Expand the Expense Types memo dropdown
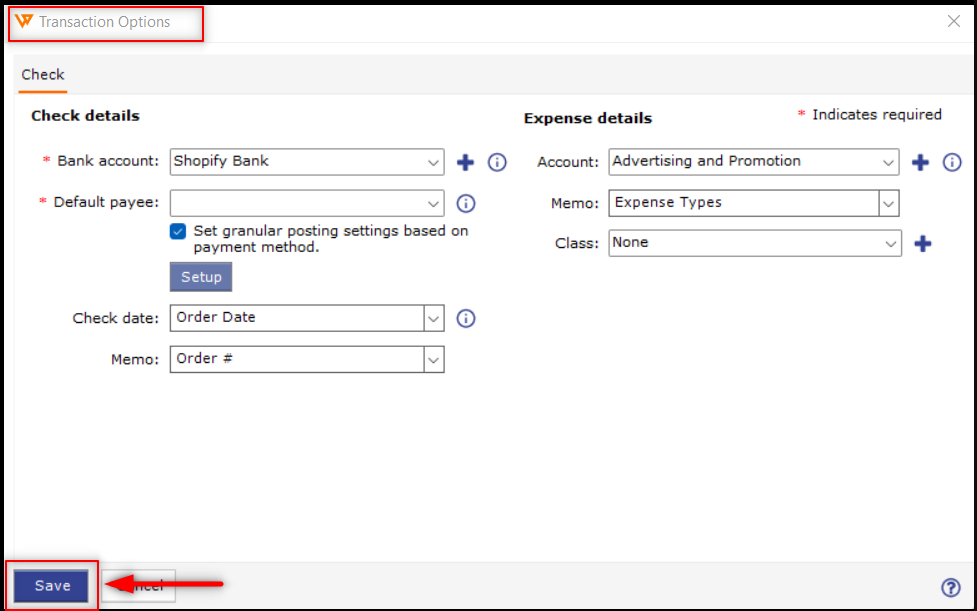Screen dimensions: 977x611 coord(888,203)
